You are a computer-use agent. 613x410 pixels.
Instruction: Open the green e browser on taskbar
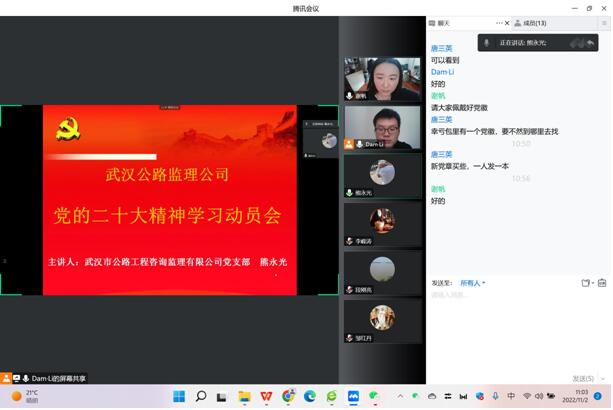point(332,397)
